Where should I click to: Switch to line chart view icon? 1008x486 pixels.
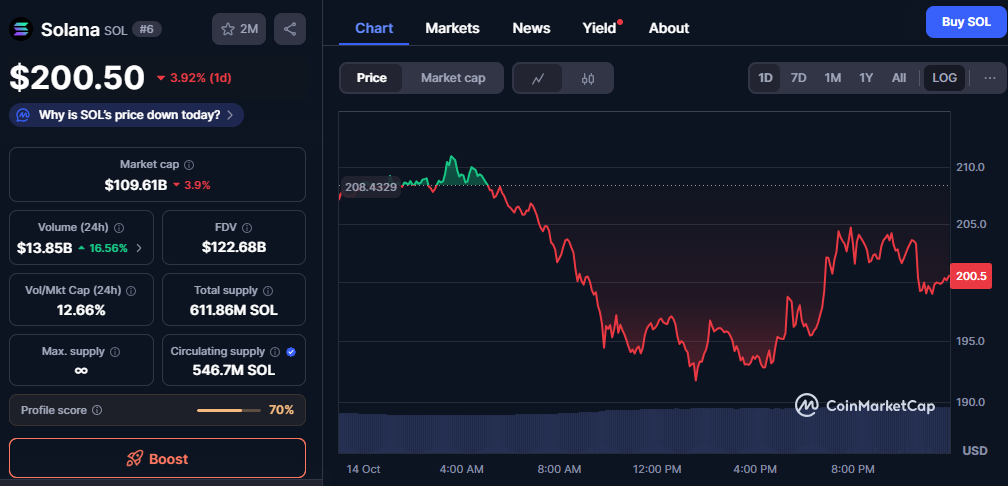[538, 78]
